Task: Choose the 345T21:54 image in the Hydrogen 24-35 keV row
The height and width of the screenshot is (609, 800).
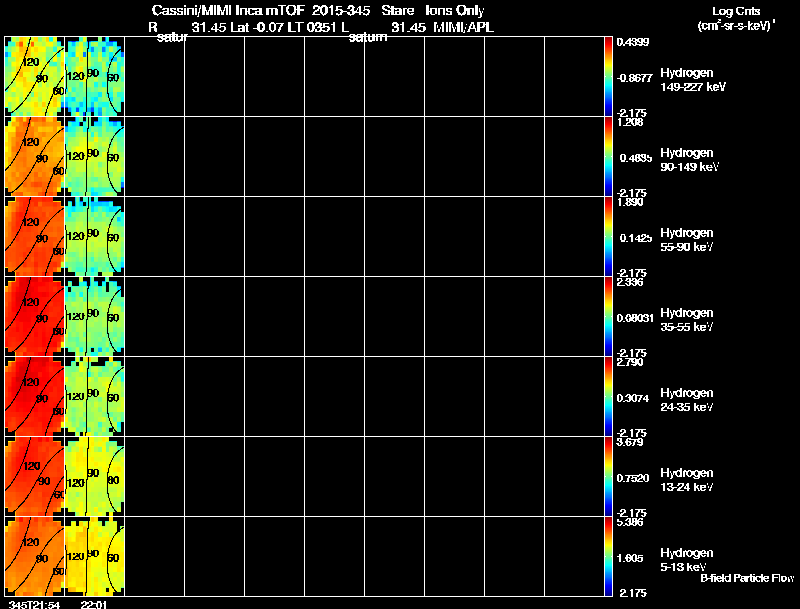Action: (x=35, y=397)
